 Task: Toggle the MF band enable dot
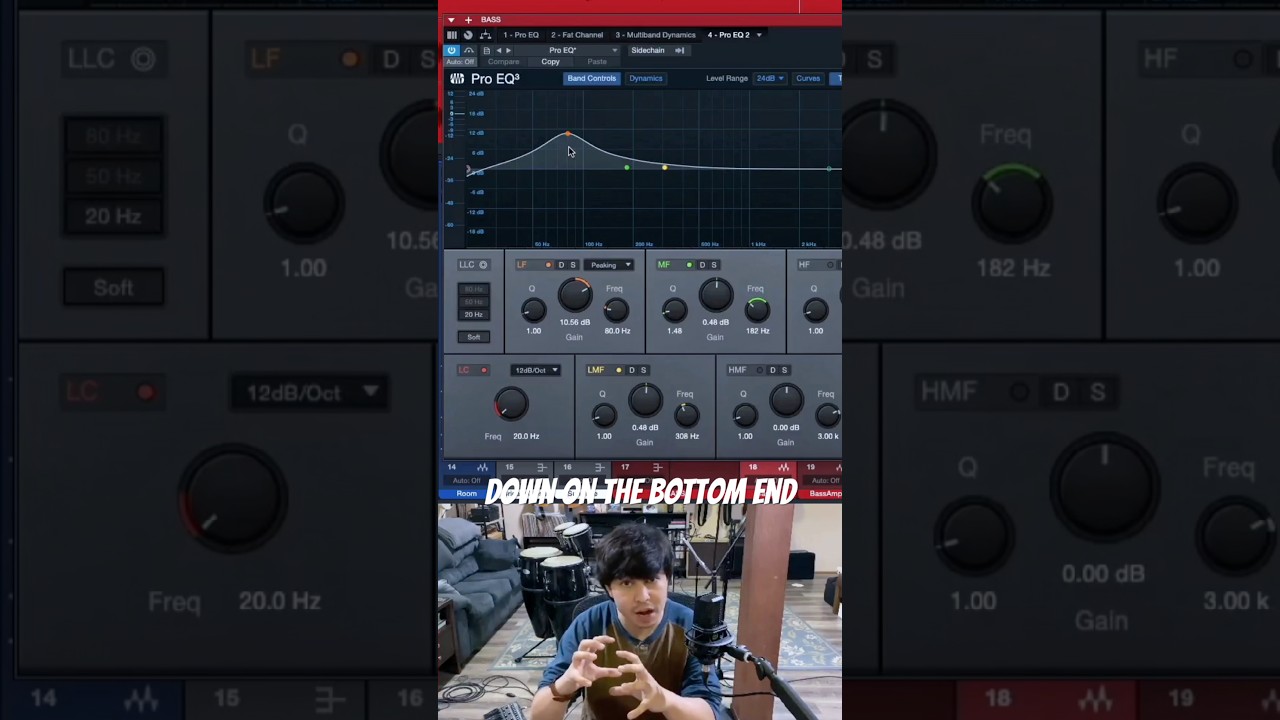pyautogui.click(x=689, y=265)
